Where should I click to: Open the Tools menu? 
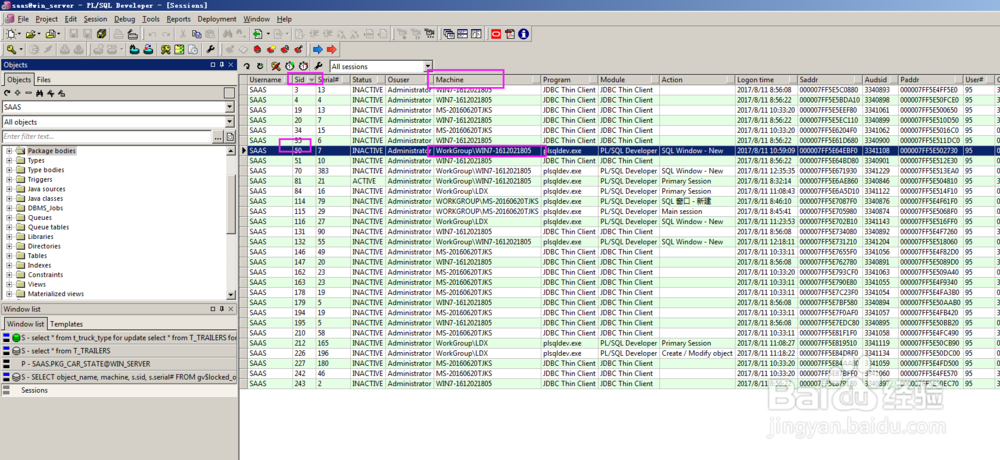pos(151,19)
